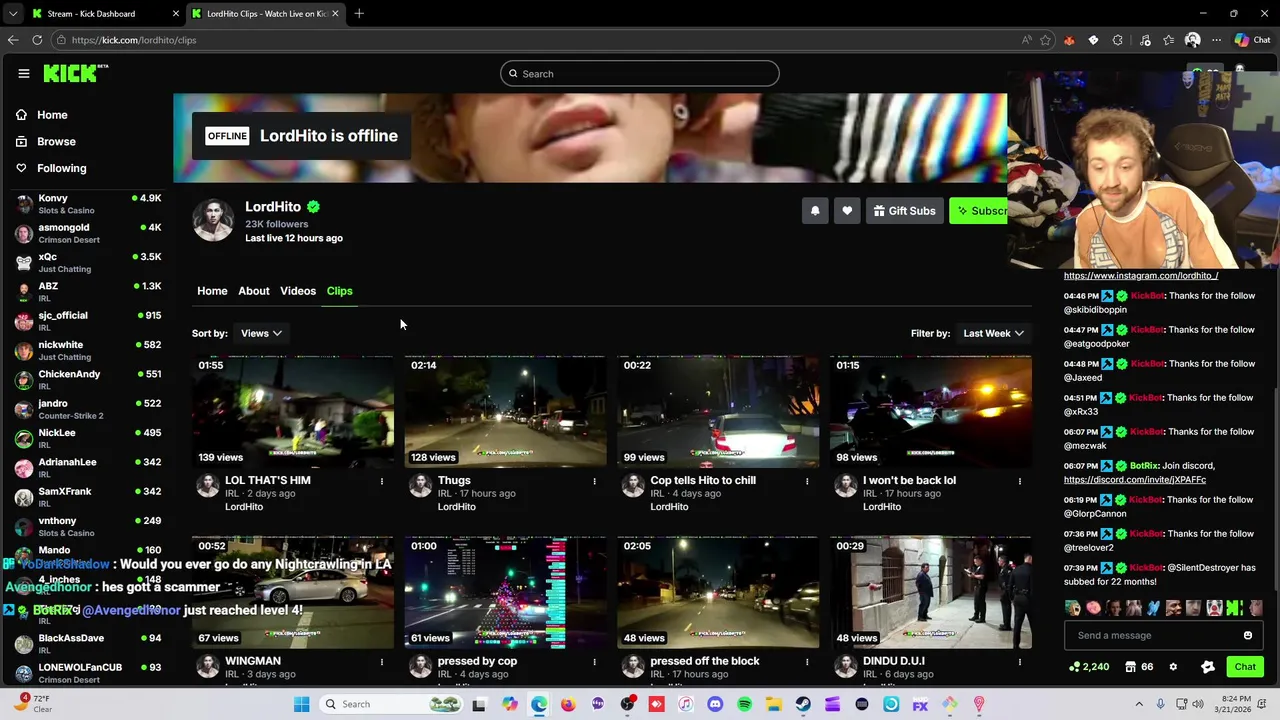Viewport: 1280px width, 720px height.
Task: Click the chat identity star badge icon
Action: [1208, 667]
